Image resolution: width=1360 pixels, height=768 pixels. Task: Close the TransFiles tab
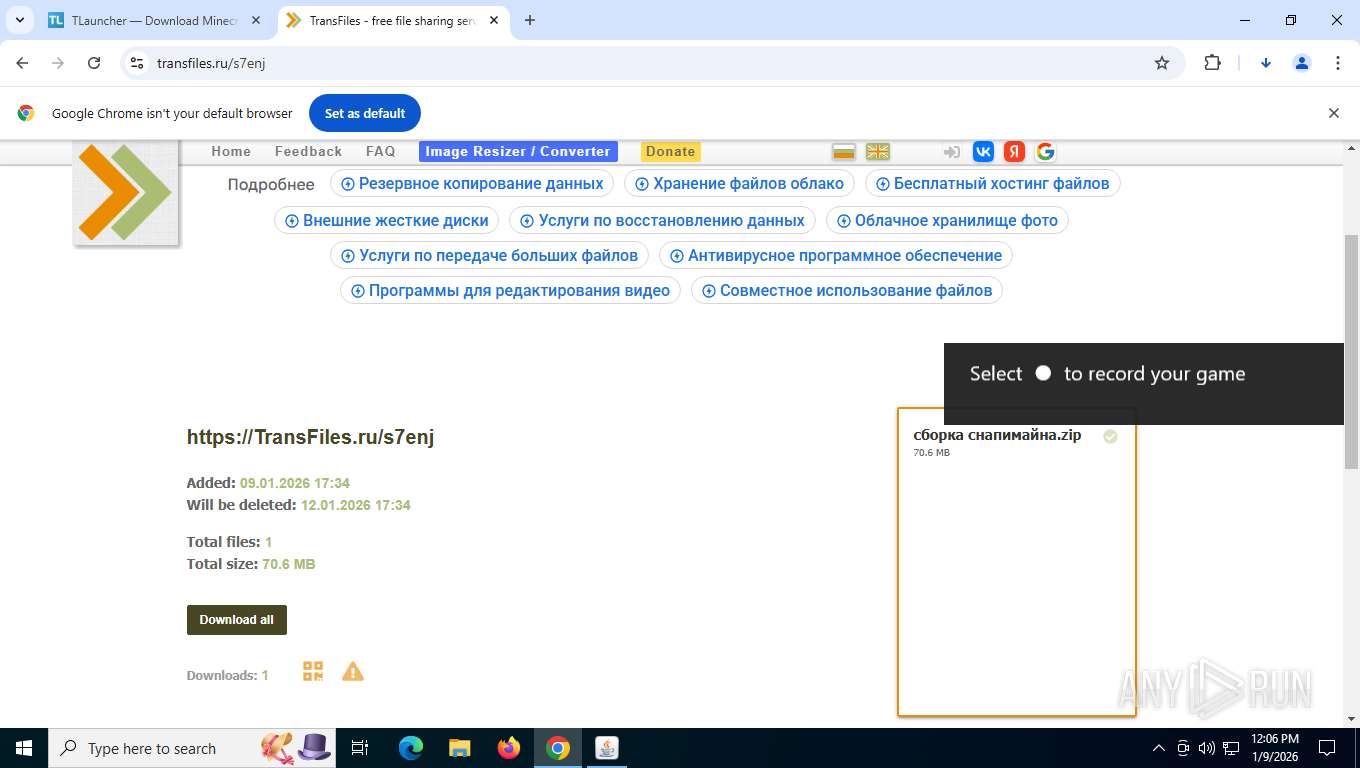pyautogui.click(x=495, y=20)
